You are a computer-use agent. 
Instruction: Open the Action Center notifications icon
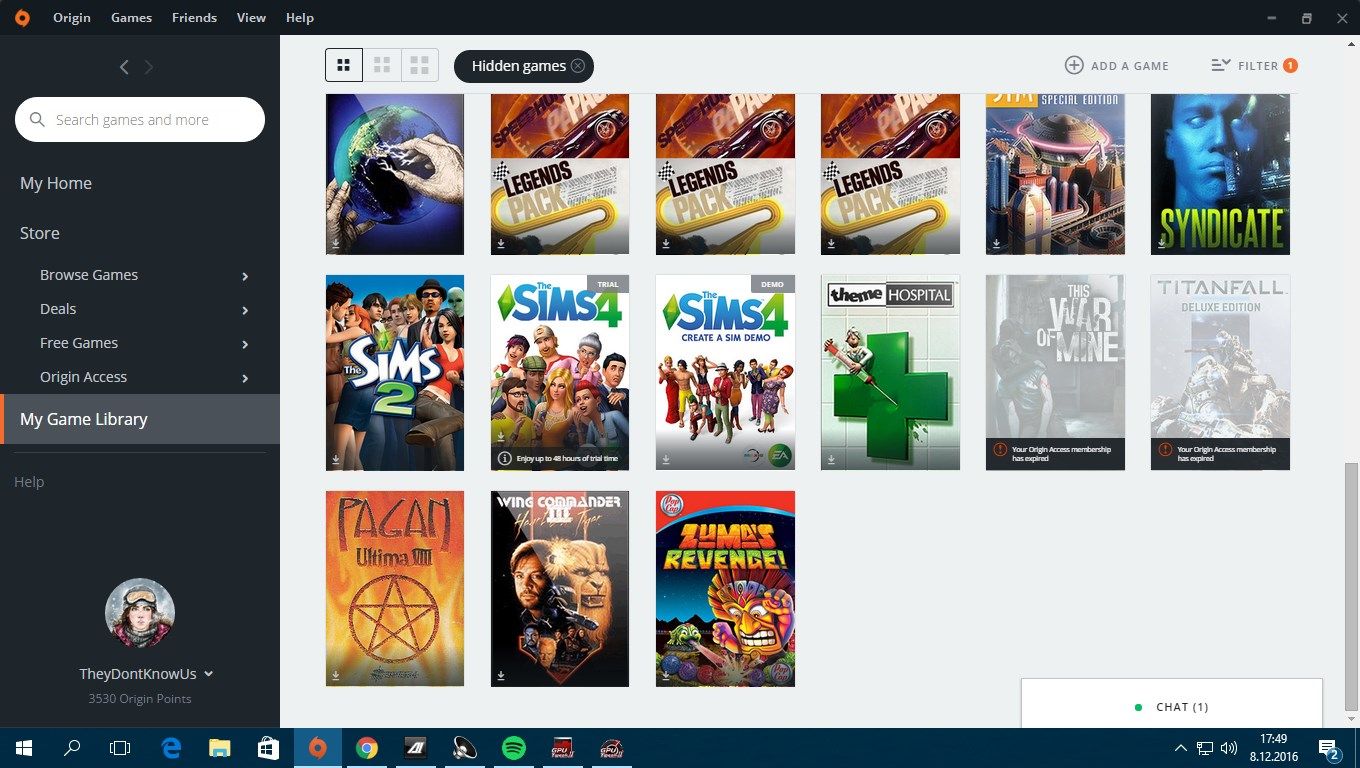click(1330, 748)
